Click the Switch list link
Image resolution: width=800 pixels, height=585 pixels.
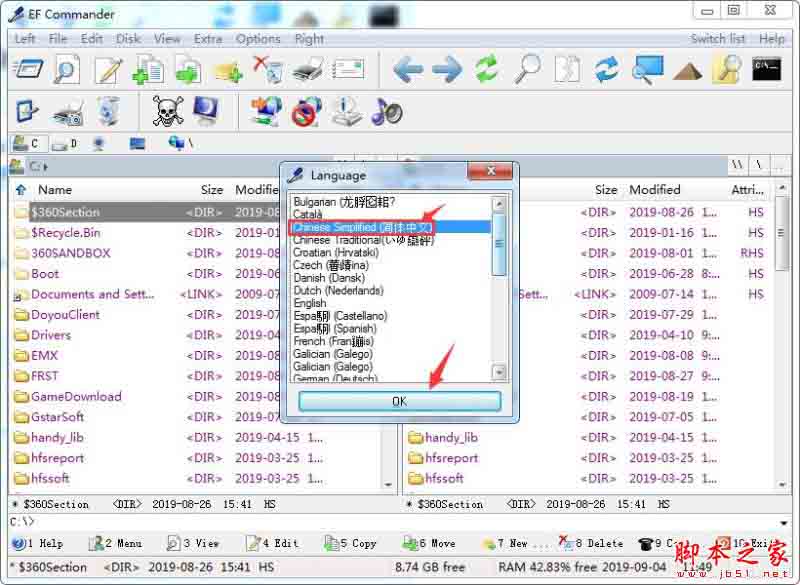tap(718, 39)
